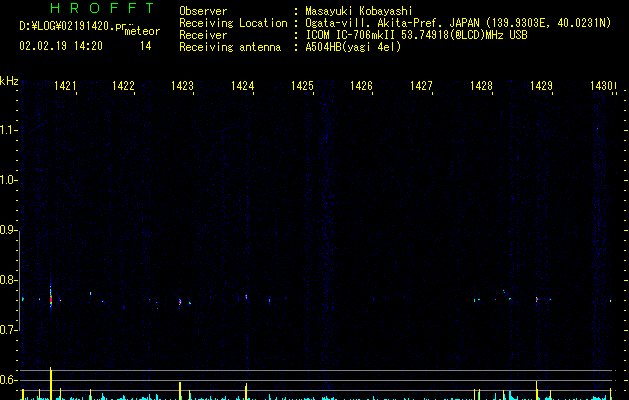Click the 0.9 kHz frequency tick label

(8, 230)
